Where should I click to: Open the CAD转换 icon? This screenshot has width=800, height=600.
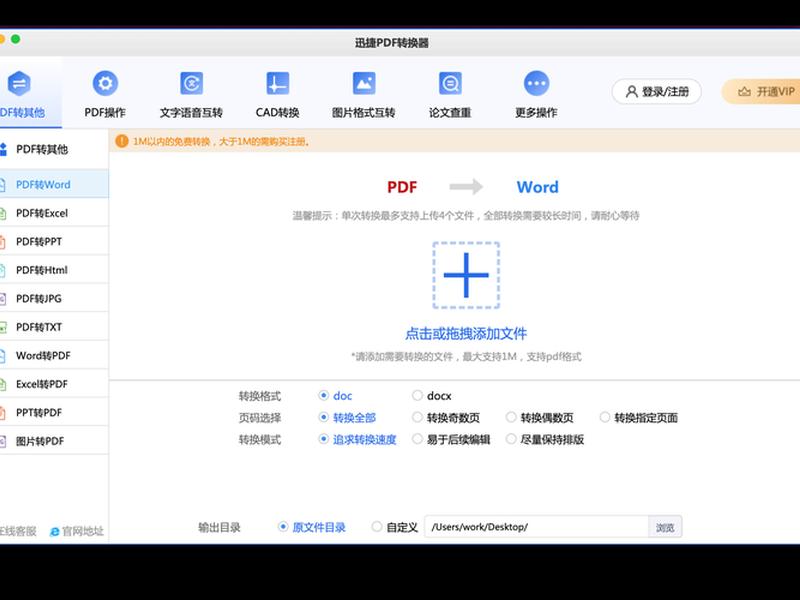coord(278,83)
